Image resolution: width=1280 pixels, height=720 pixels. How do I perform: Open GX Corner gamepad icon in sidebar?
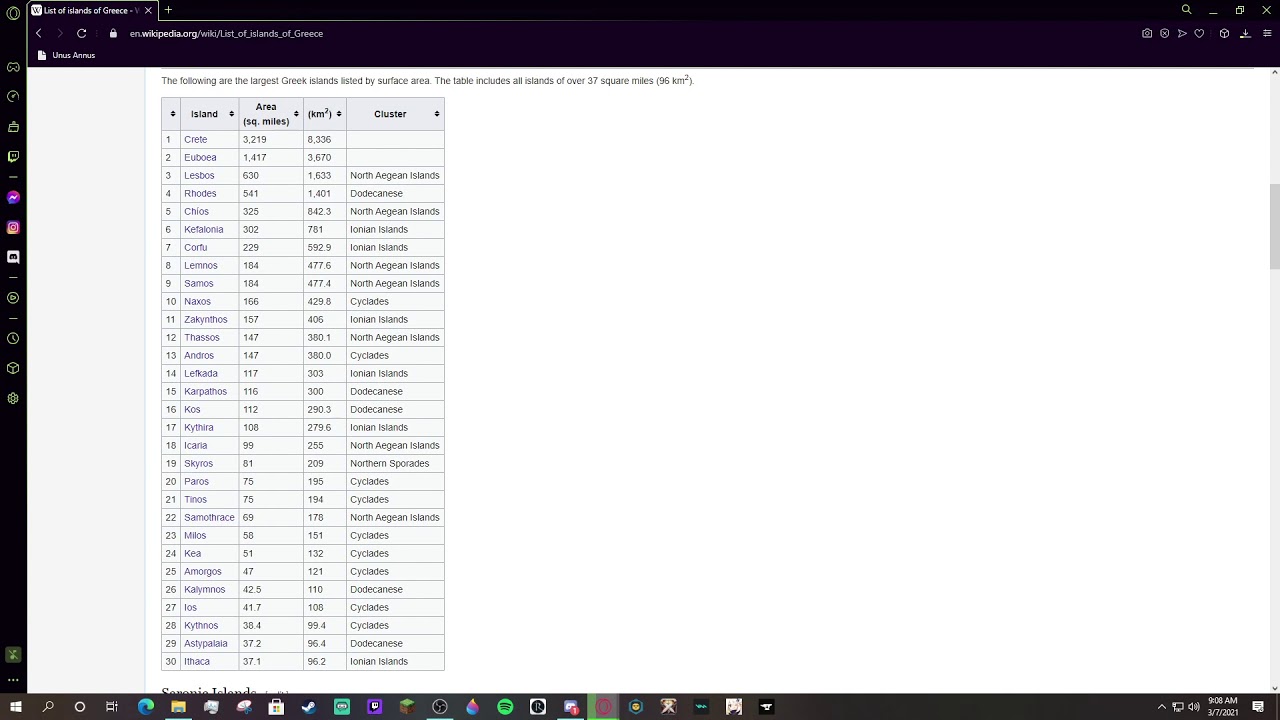13,67
